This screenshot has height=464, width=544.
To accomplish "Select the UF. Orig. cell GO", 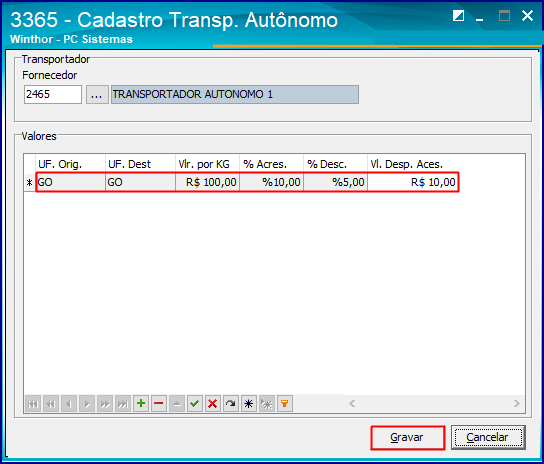I will pyautogui.click(x=70, y=182).
